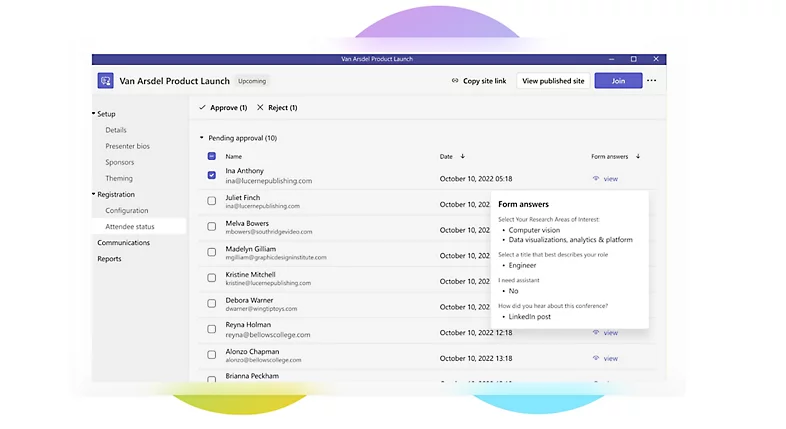786x429 pixels.
Task: Sort by Form answers column header
Action: (x=610, y=156)
